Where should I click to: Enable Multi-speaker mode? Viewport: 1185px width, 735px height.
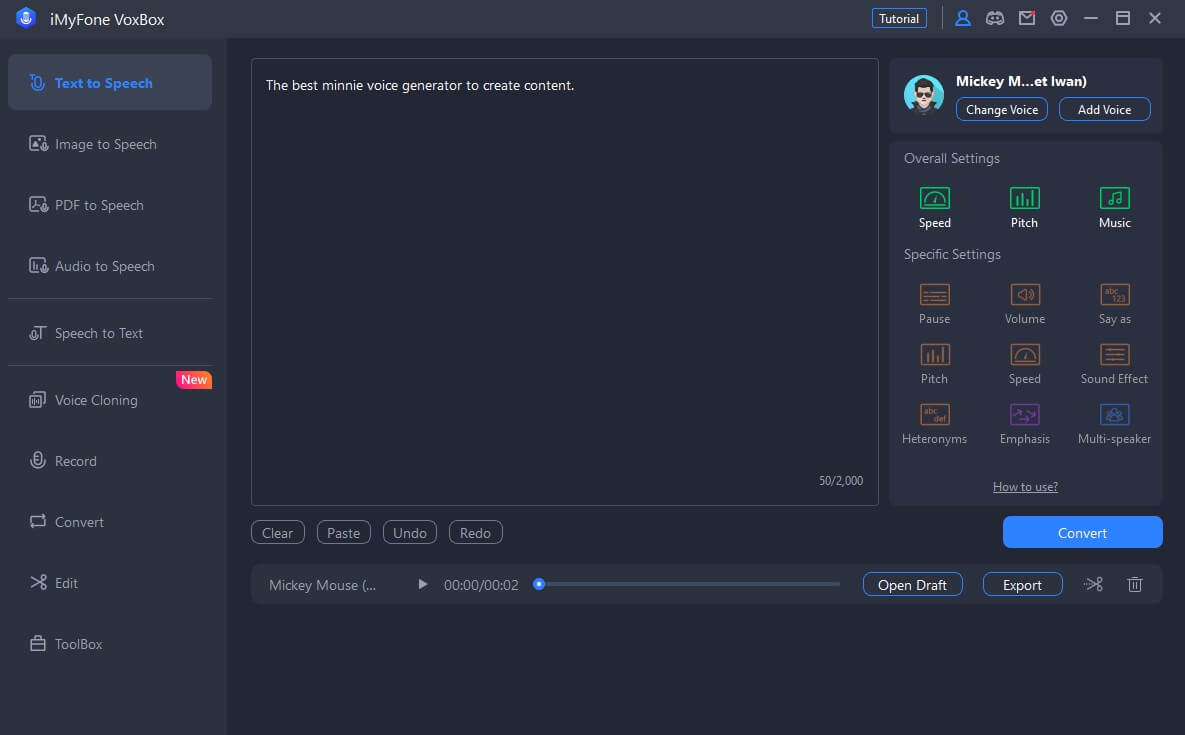tap(1114, 424)
